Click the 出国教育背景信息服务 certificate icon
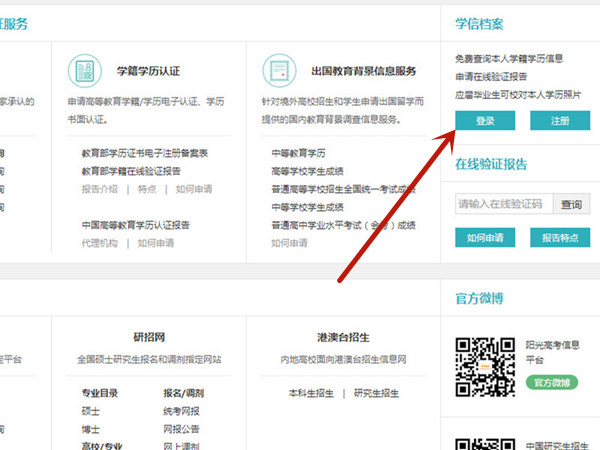Screen dimensions: 600x450 (279, 70)
